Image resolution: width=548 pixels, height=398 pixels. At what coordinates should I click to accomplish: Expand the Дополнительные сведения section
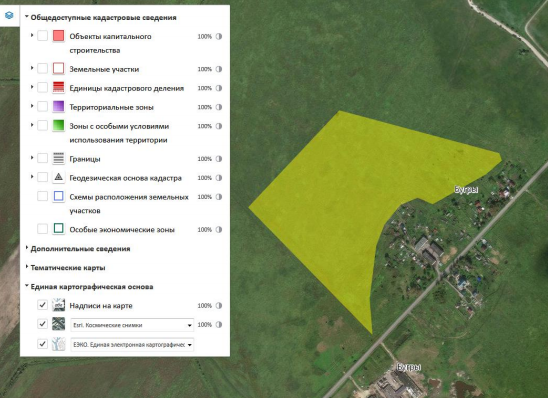point(80,249)
